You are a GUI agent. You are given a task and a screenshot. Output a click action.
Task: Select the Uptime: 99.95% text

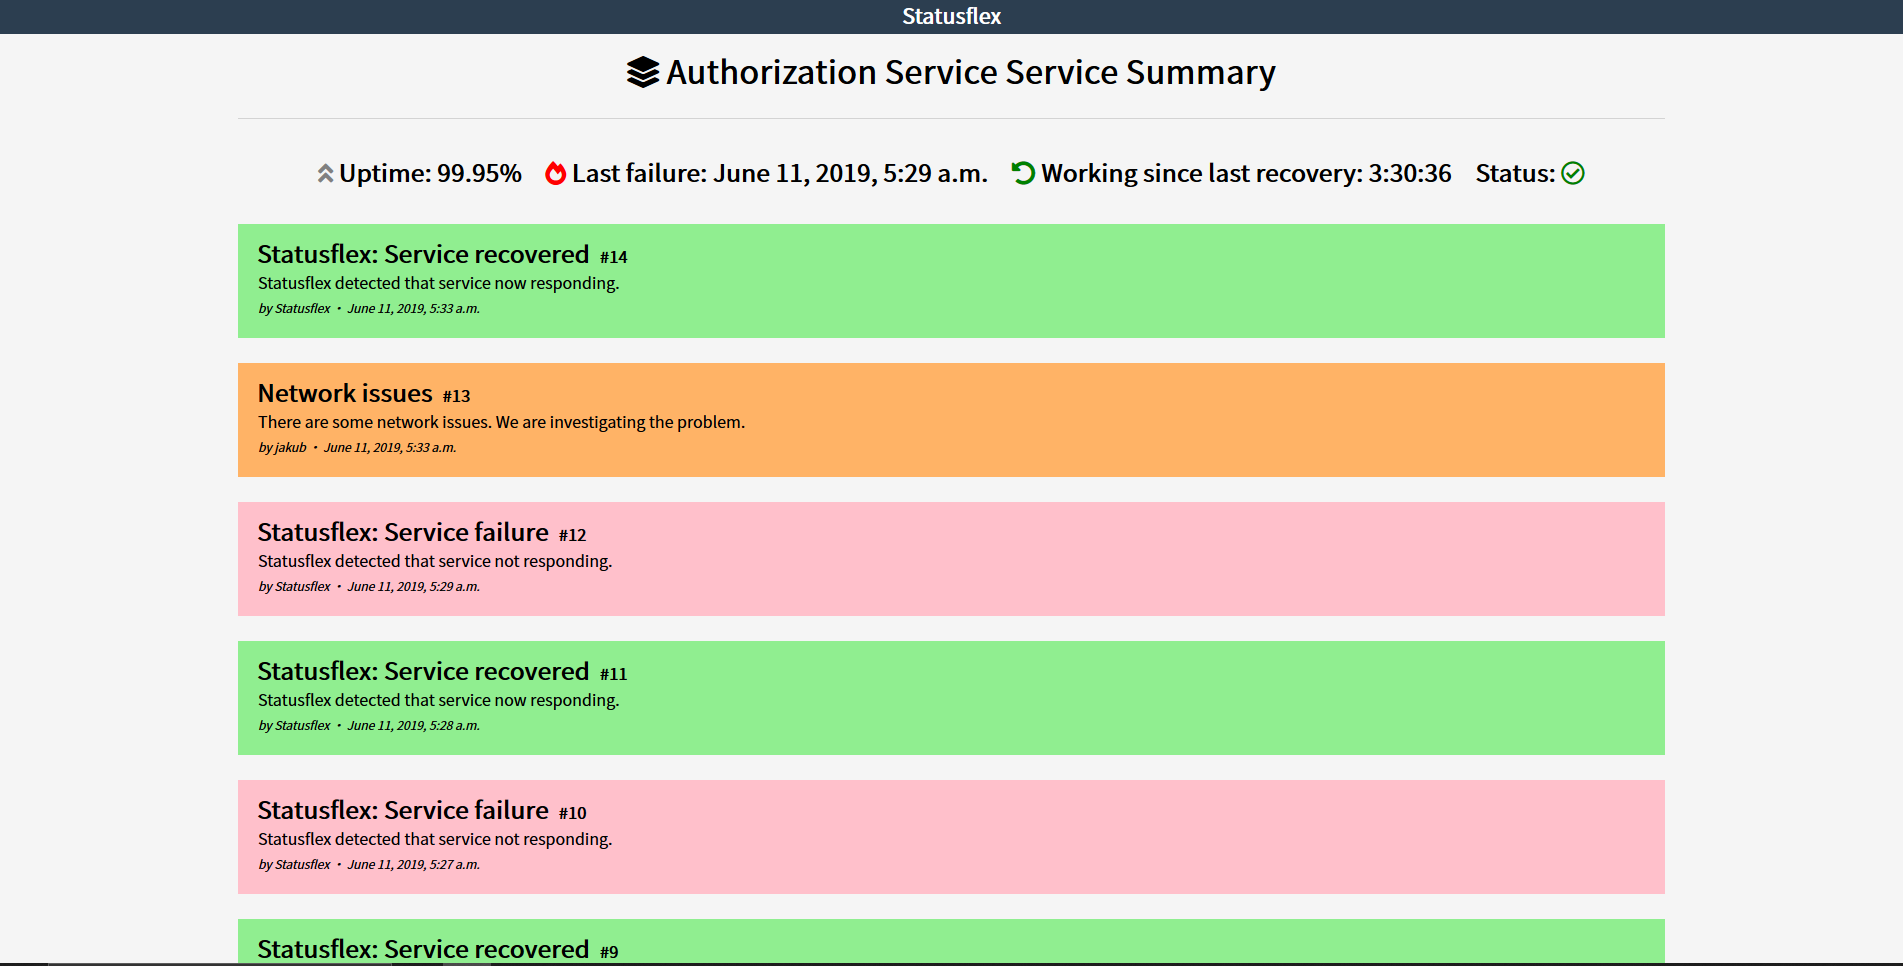coord(430,173)
